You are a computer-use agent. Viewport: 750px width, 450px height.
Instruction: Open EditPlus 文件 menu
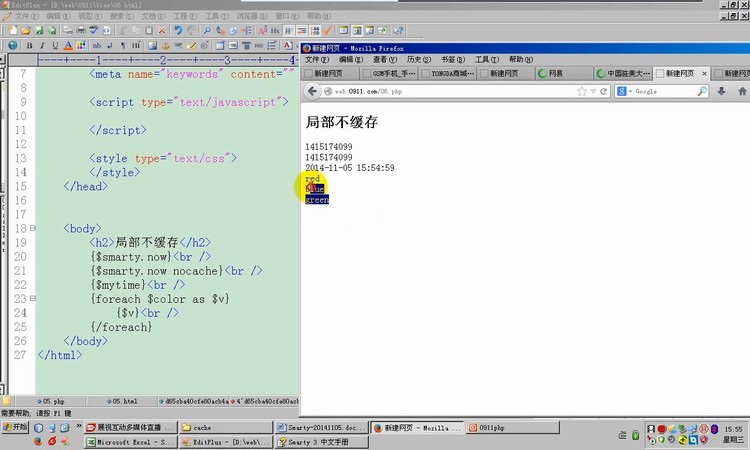point(27,16)
